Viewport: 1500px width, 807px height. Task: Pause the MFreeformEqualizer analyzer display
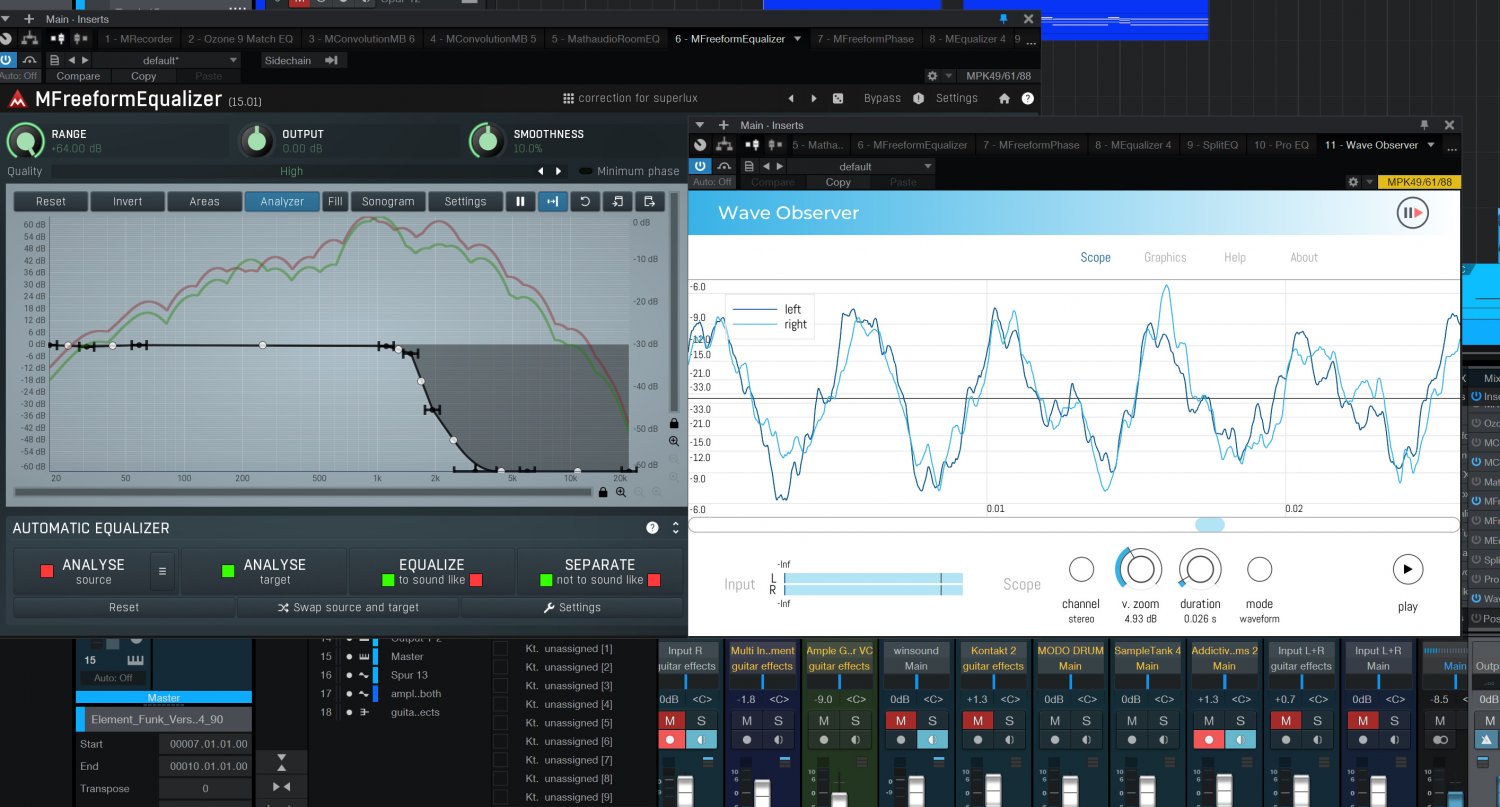pos(520,201)
